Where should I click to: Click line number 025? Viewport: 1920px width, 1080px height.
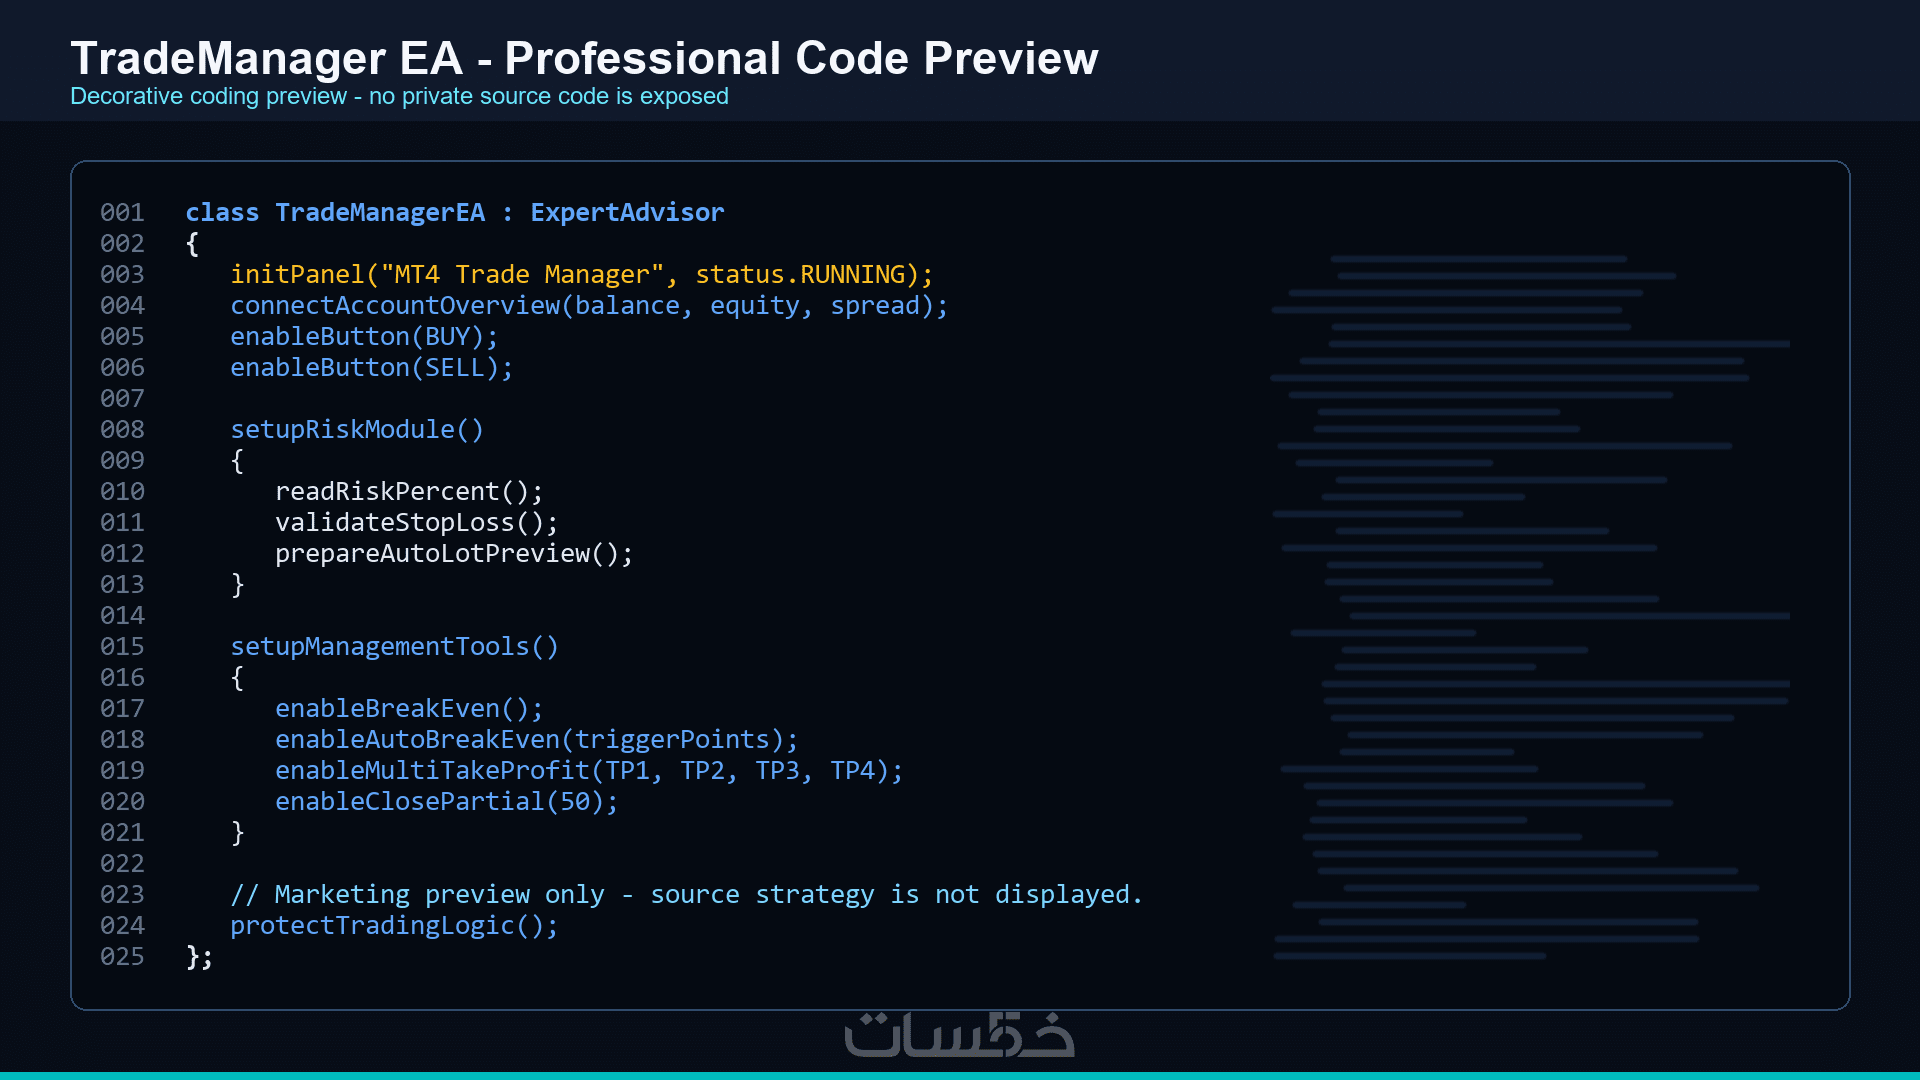tap(122, 957)
